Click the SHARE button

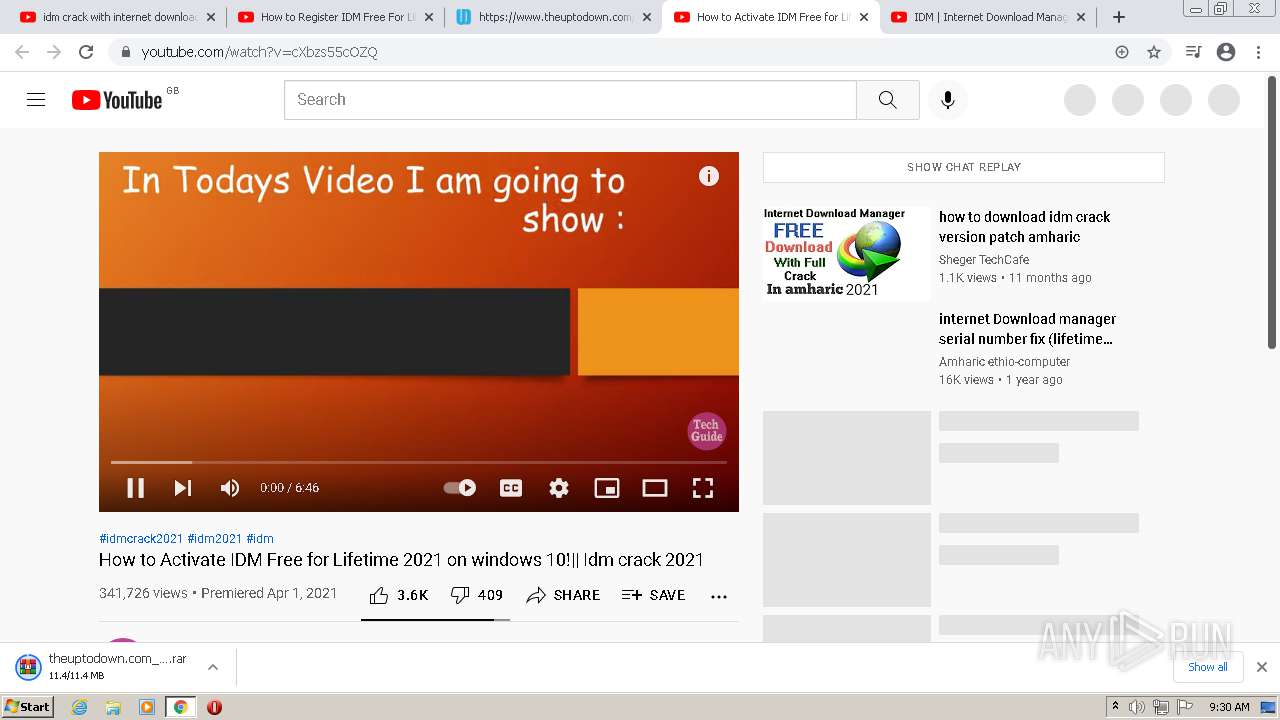click(563, 595)
